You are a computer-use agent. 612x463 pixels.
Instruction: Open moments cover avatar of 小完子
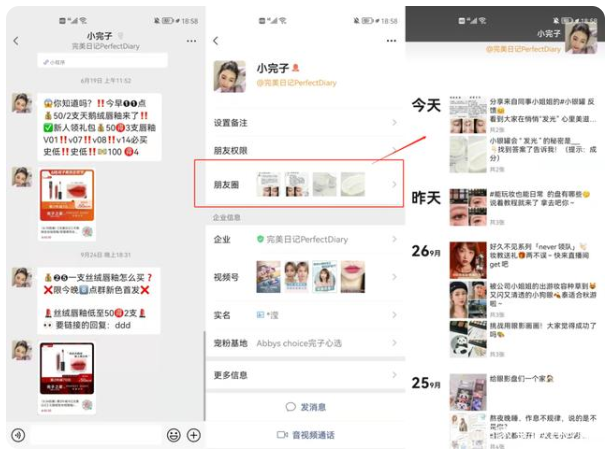[x=580, y=38]
